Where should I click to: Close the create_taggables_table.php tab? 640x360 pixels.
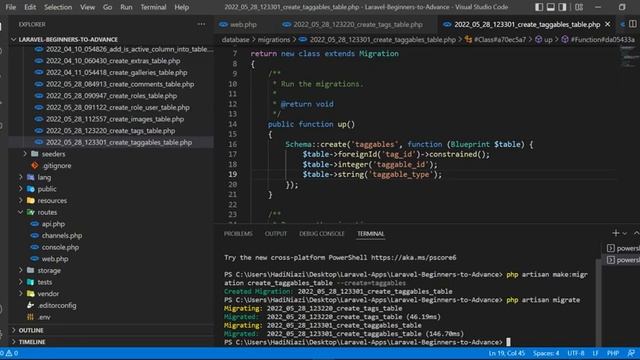point(607,24)
